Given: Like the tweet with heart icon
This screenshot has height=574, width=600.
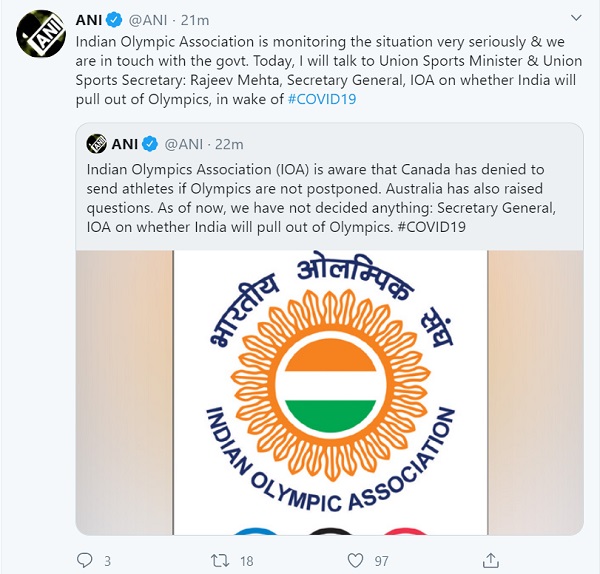Looking at the screenshot, I should [x=355, y=561].
